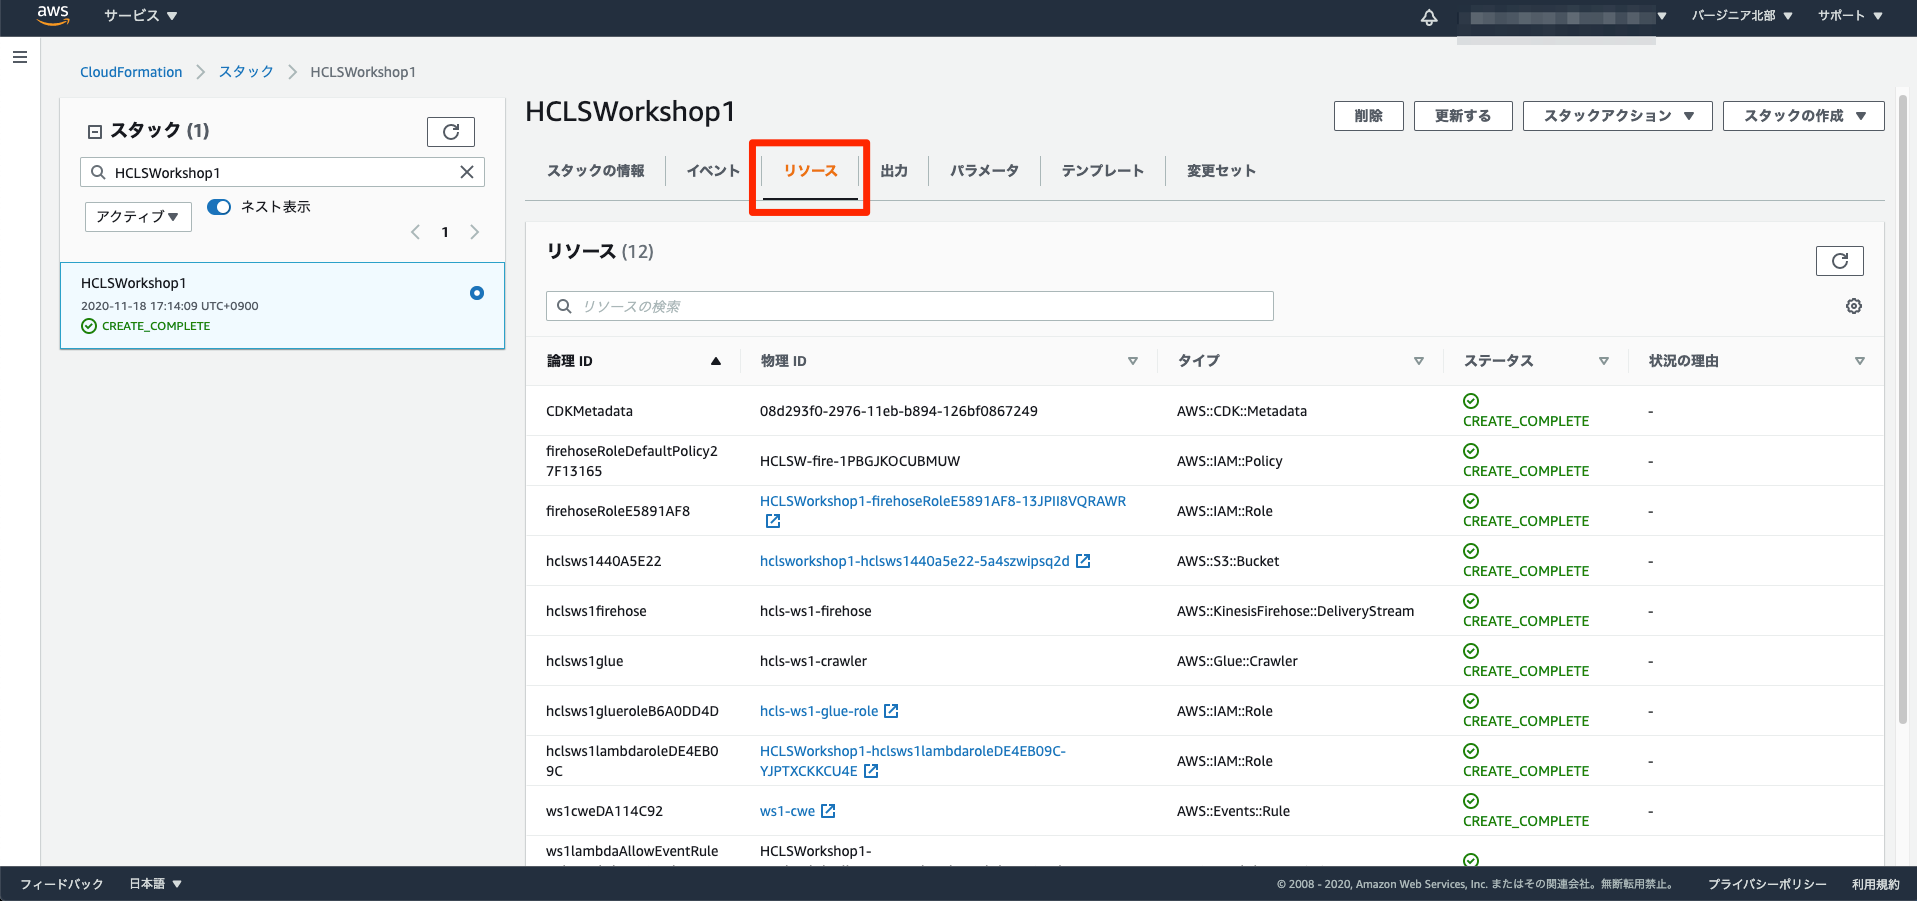Click status check icon for CDKMetadata

[x=1471, y=401]
